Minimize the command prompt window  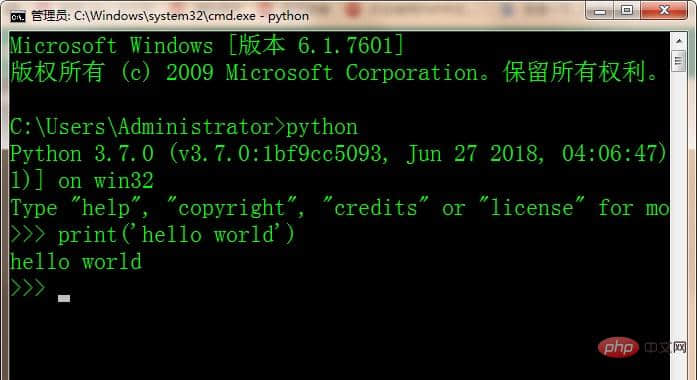coord(600,10)
